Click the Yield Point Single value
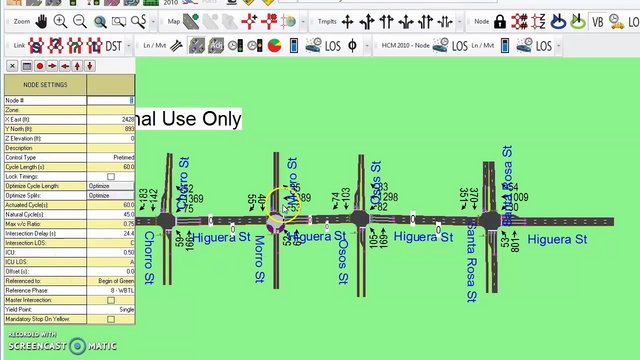Viewport: 640px width, 360px height. pos(111,309)
